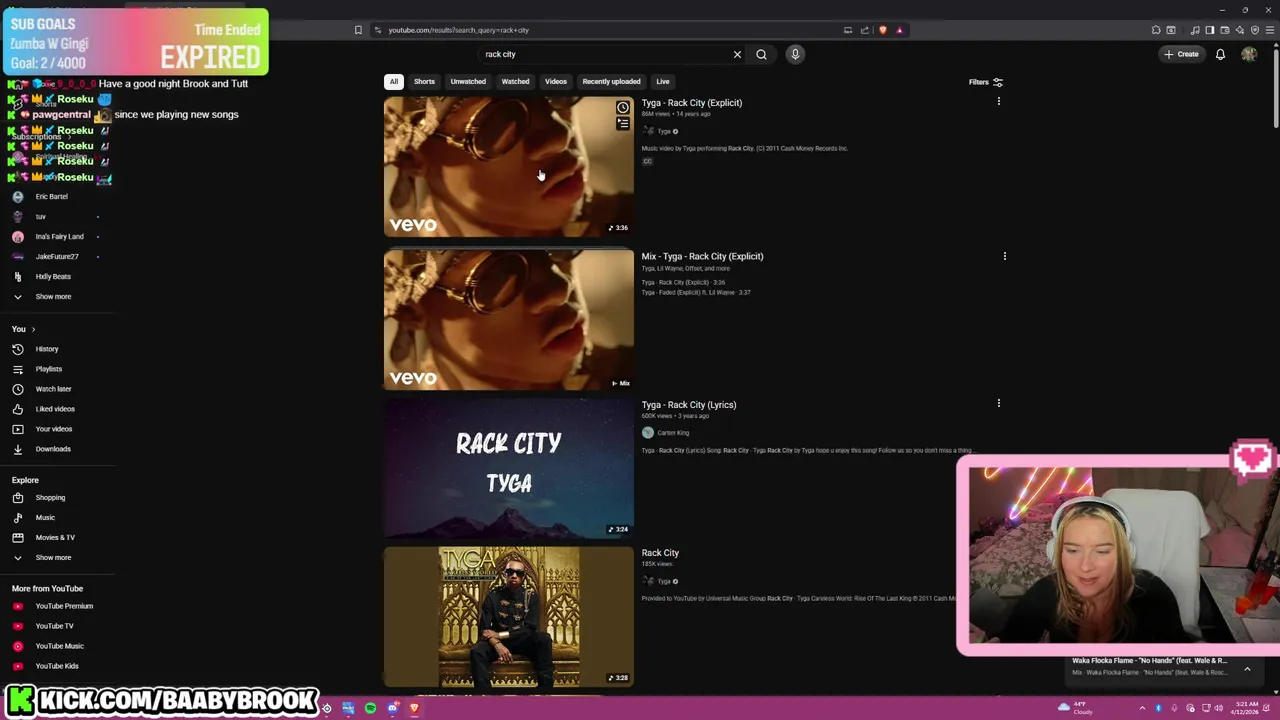Open YouTube Premium link
The width and height of the screenshot is (1280, 720).
point(64,606)
